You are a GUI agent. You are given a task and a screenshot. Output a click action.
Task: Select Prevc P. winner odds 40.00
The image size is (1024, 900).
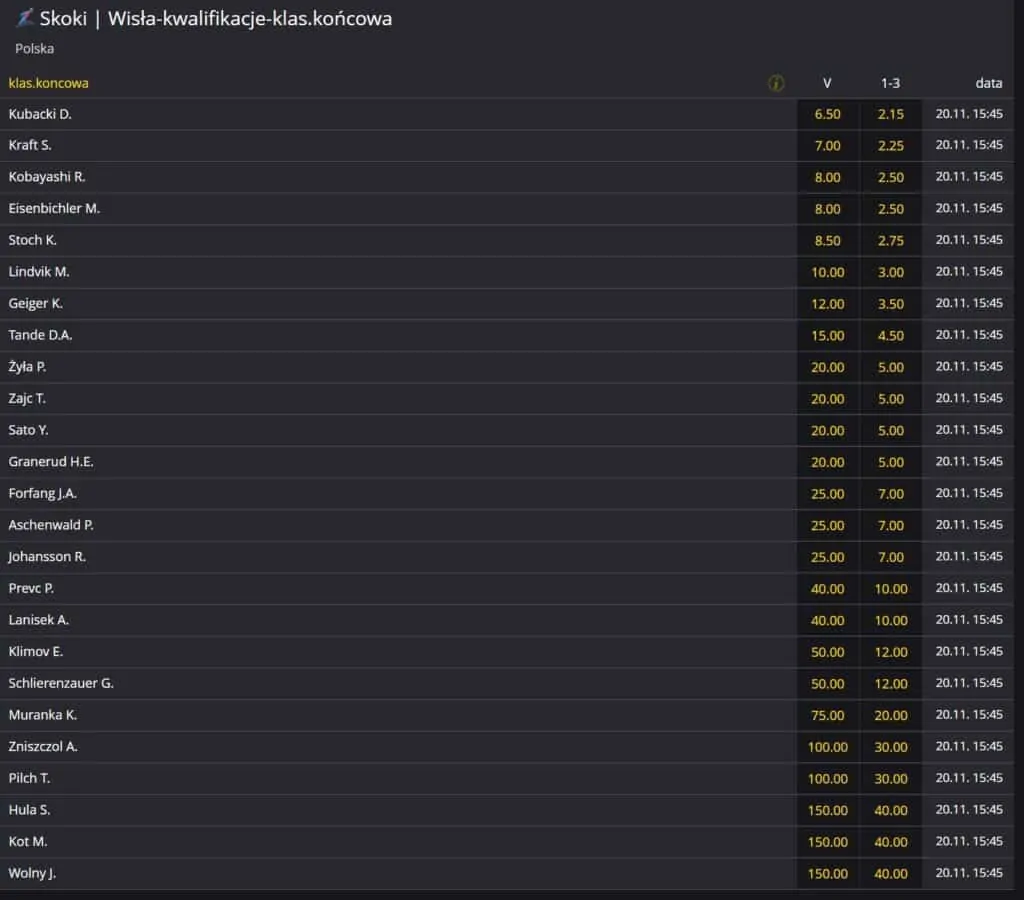coord(827,588)
